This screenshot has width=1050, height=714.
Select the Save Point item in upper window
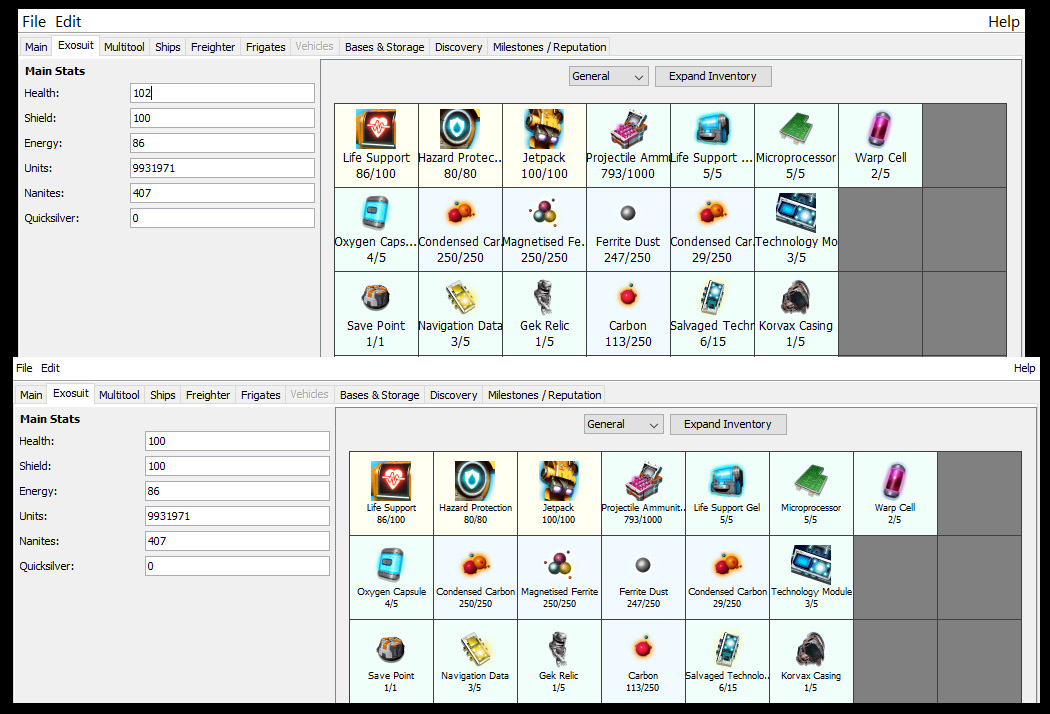[376, 313]
